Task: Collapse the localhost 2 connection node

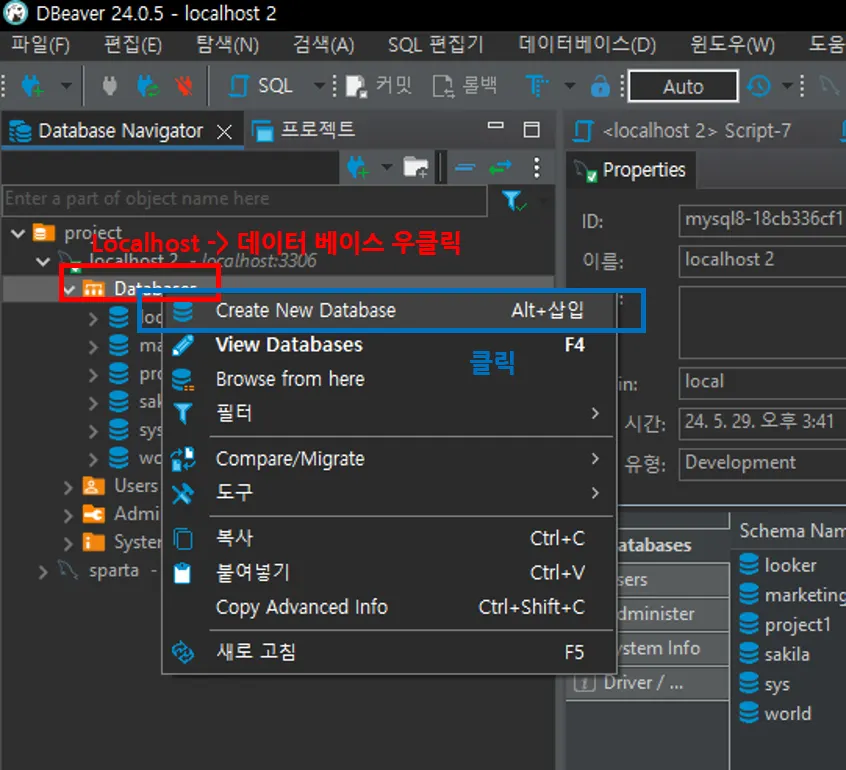Action: tap(43, 262)
